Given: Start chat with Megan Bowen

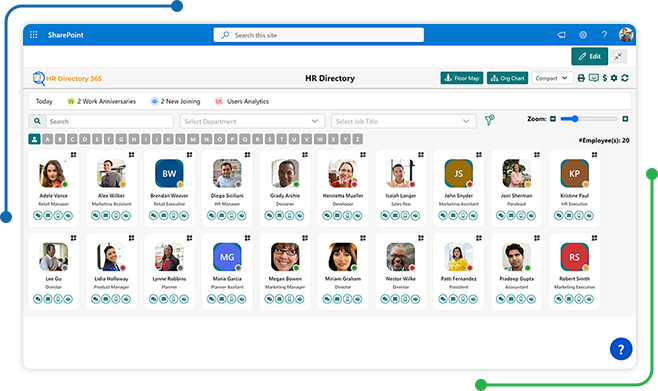Looking at the screenshot, I should [269, 299].
